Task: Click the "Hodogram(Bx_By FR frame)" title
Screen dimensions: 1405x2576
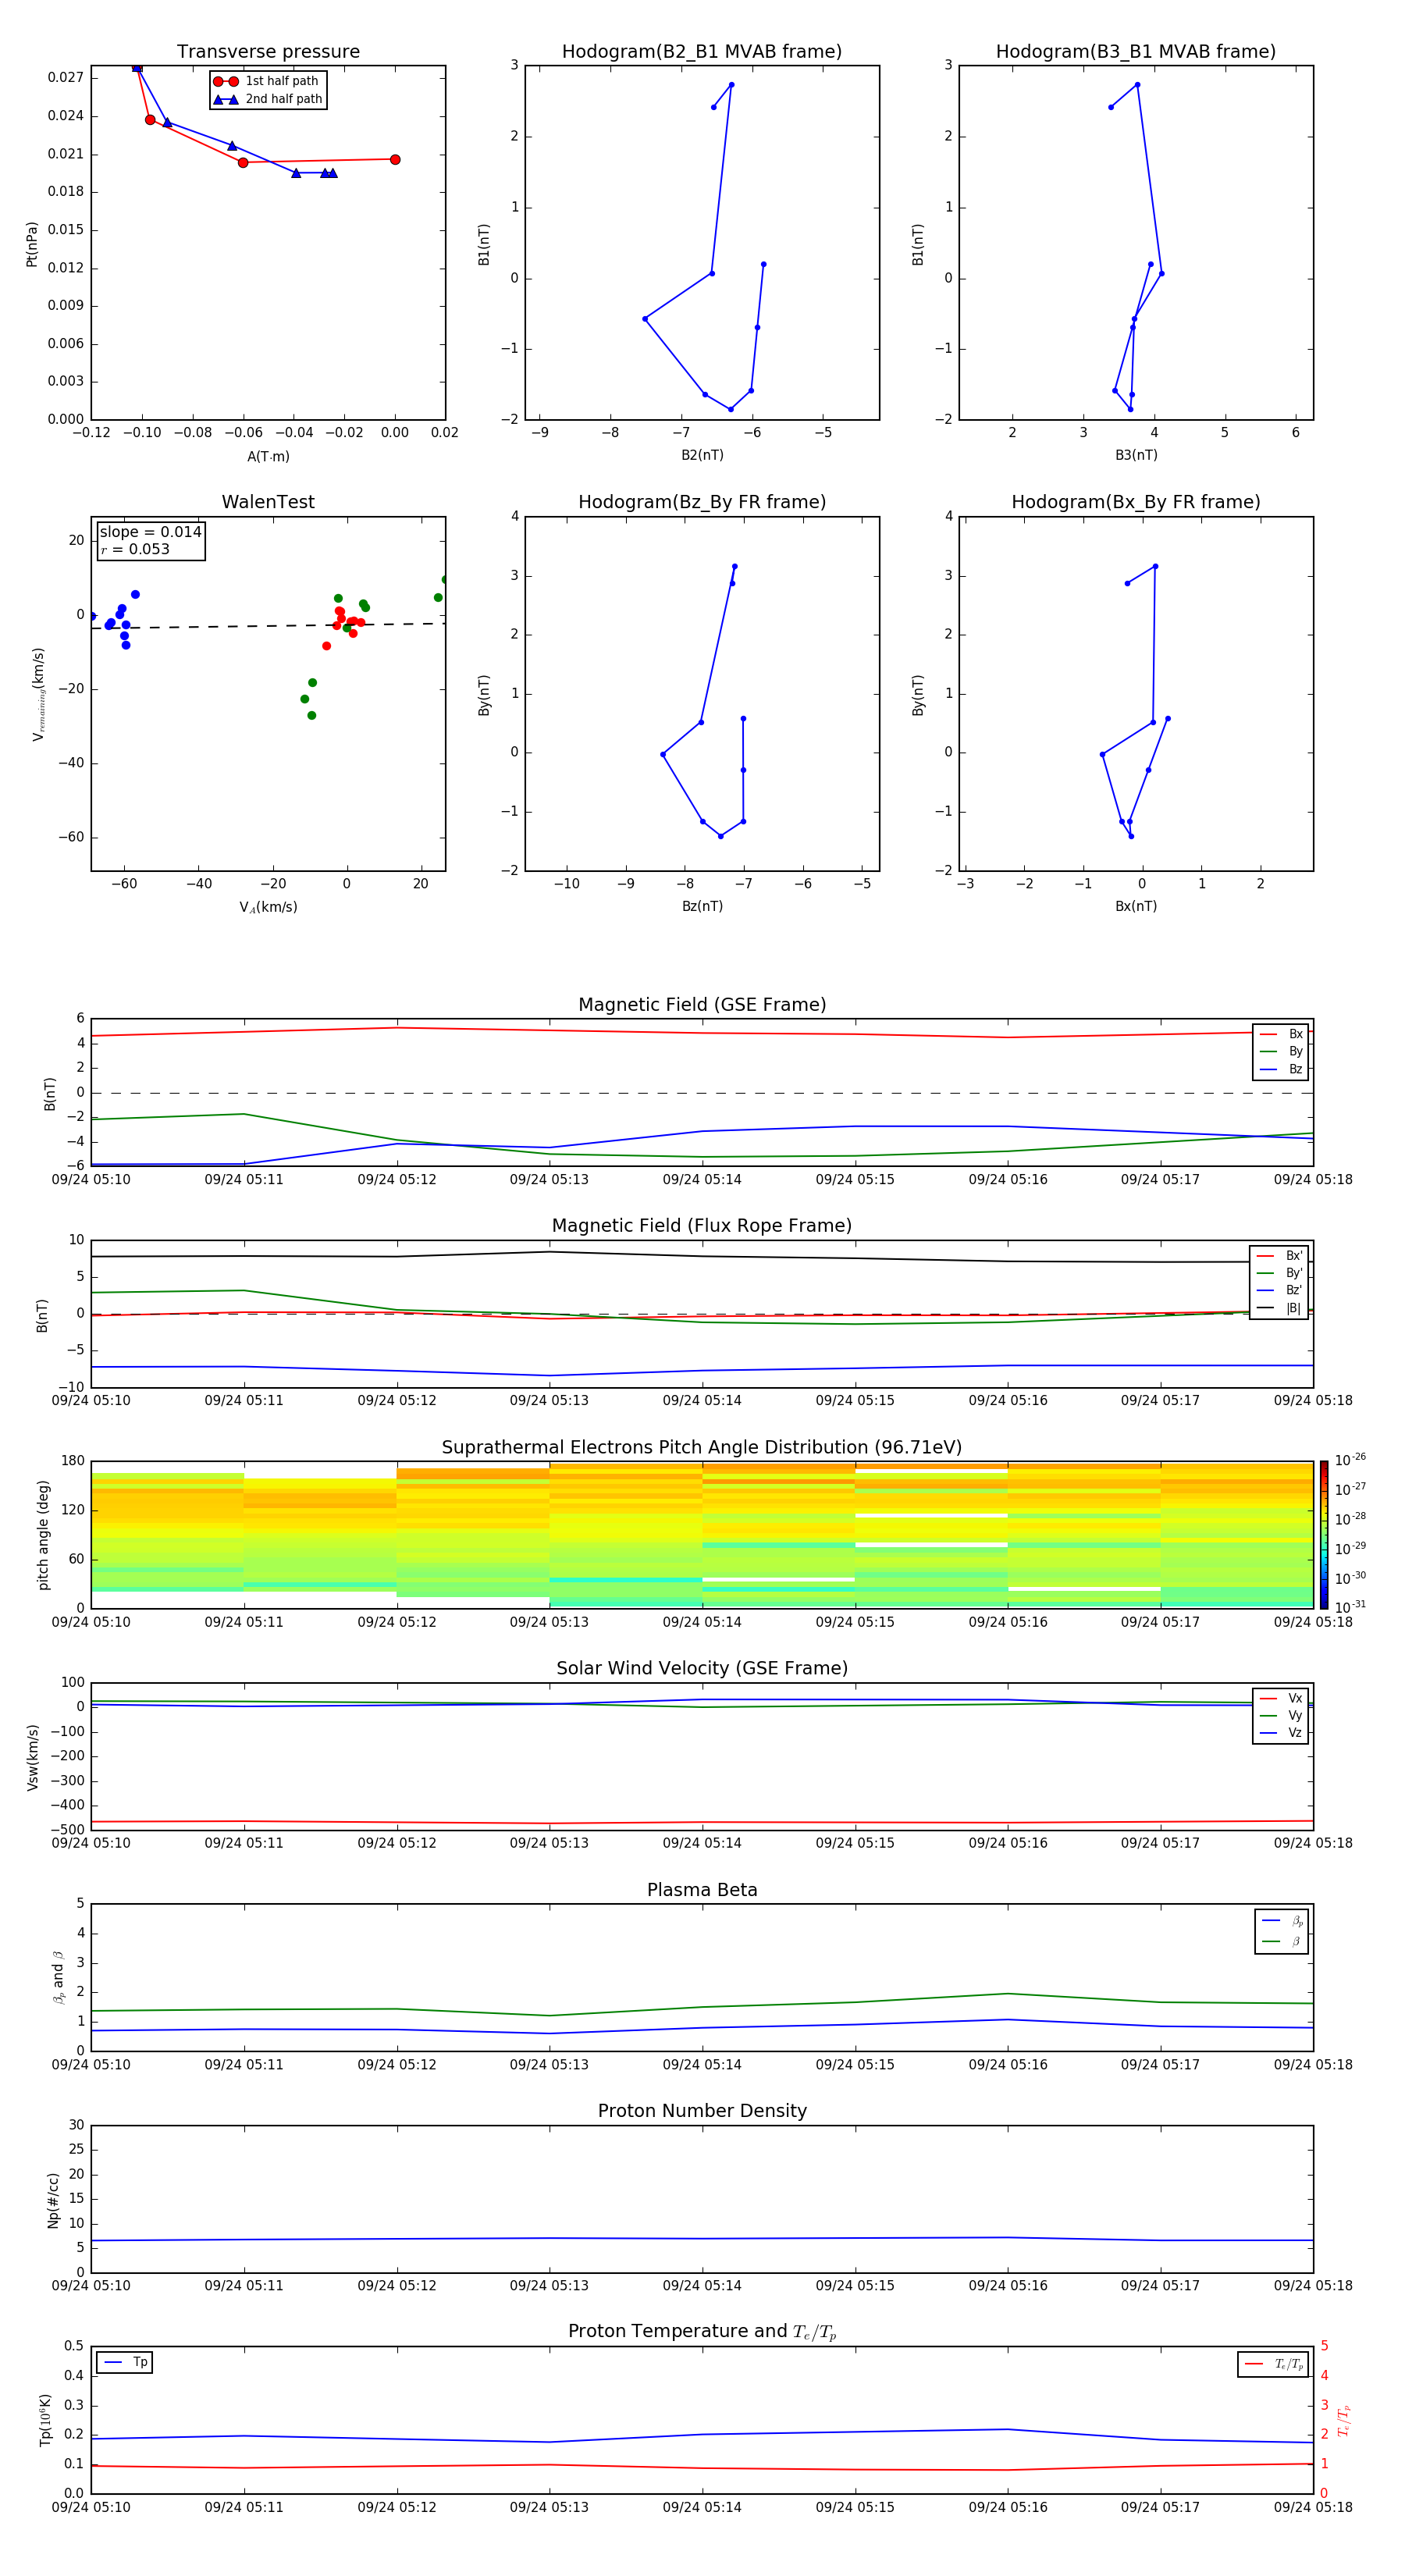Action: (x=1136, y=502)
